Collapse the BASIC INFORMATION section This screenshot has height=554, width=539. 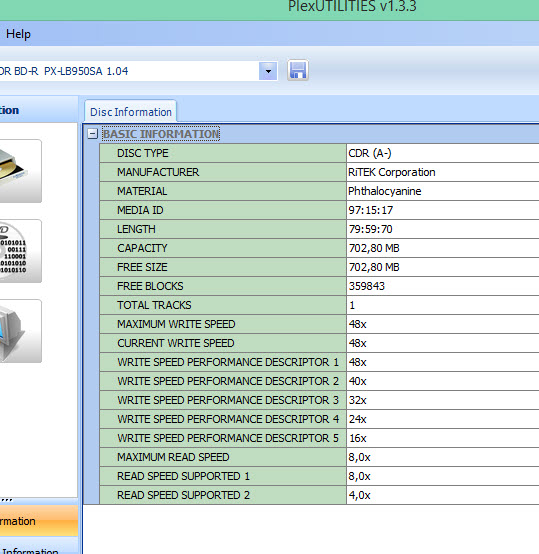coord(93,134)
